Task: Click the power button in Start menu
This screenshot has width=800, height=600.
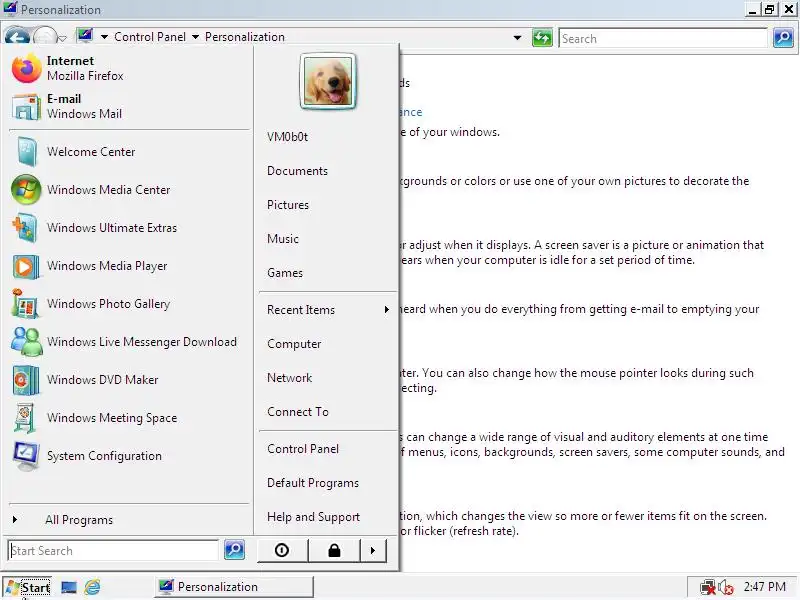Action: pos(282,550)
